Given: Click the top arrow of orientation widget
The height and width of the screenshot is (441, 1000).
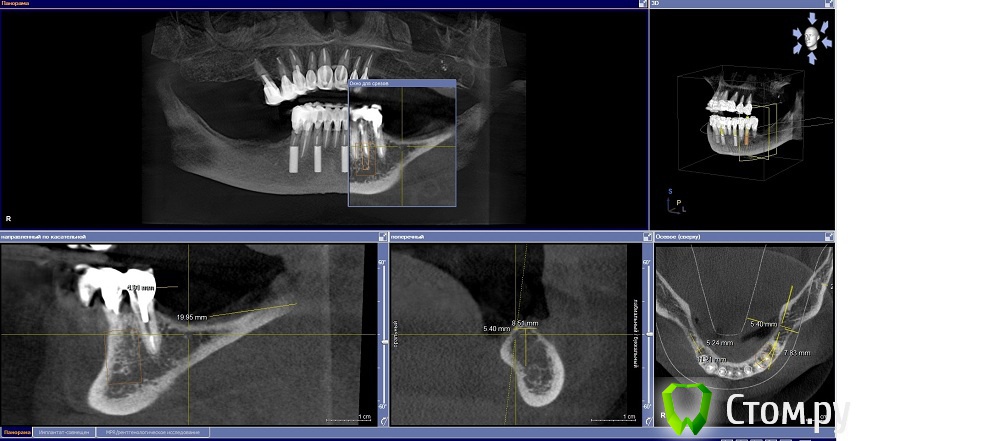Looking at the screenshot, I should pos(811,20).
